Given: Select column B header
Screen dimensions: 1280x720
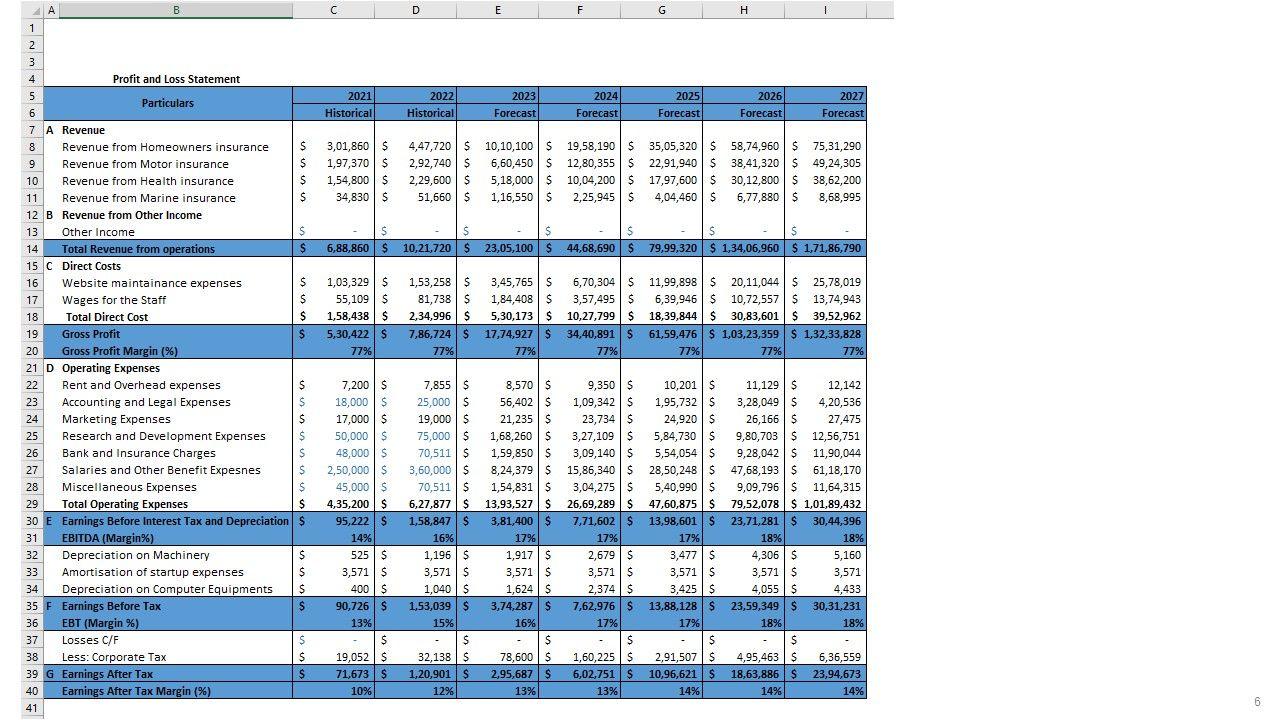Looking at the screenshot, I should point(176,10).
